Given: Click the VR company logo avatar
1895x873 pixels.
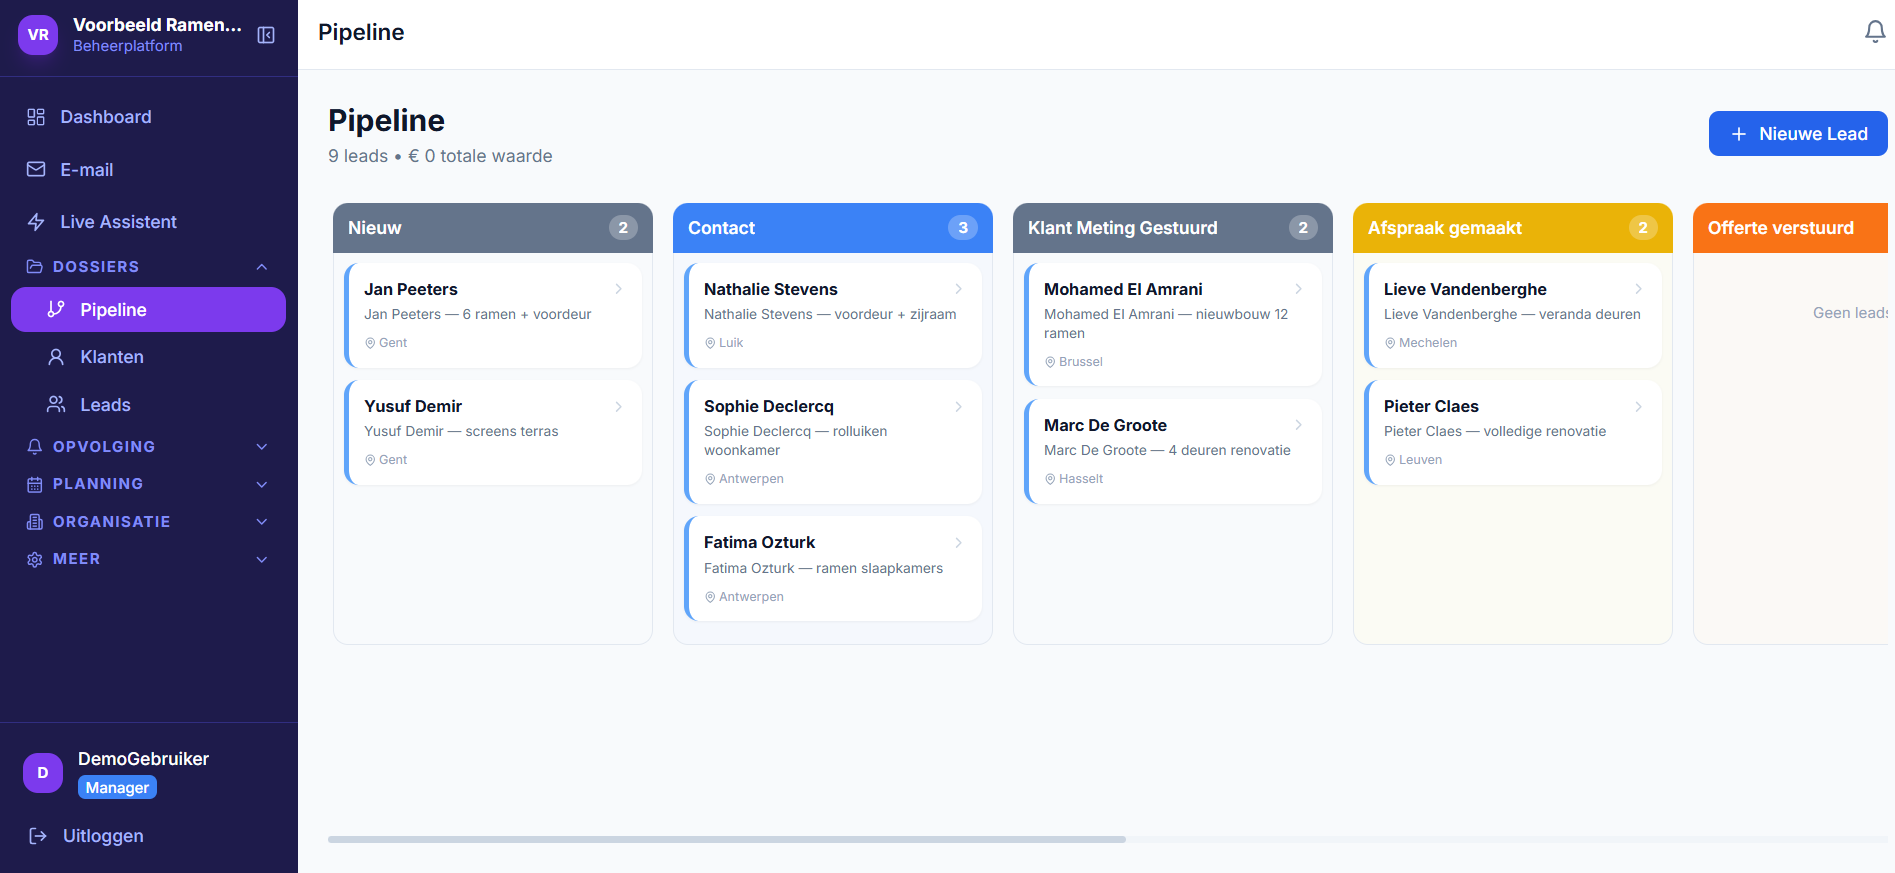Looking at the screenshot, I should [38, 35].
